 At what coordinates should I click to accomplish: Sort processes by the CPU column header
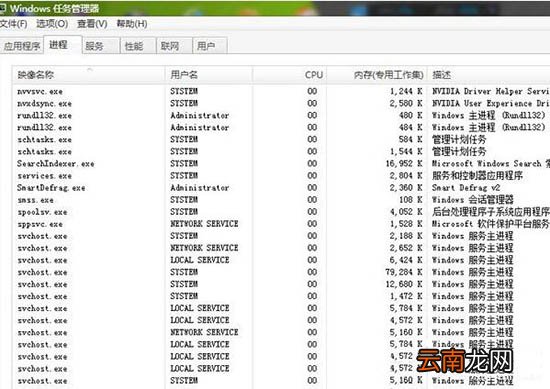pos(289,75)
